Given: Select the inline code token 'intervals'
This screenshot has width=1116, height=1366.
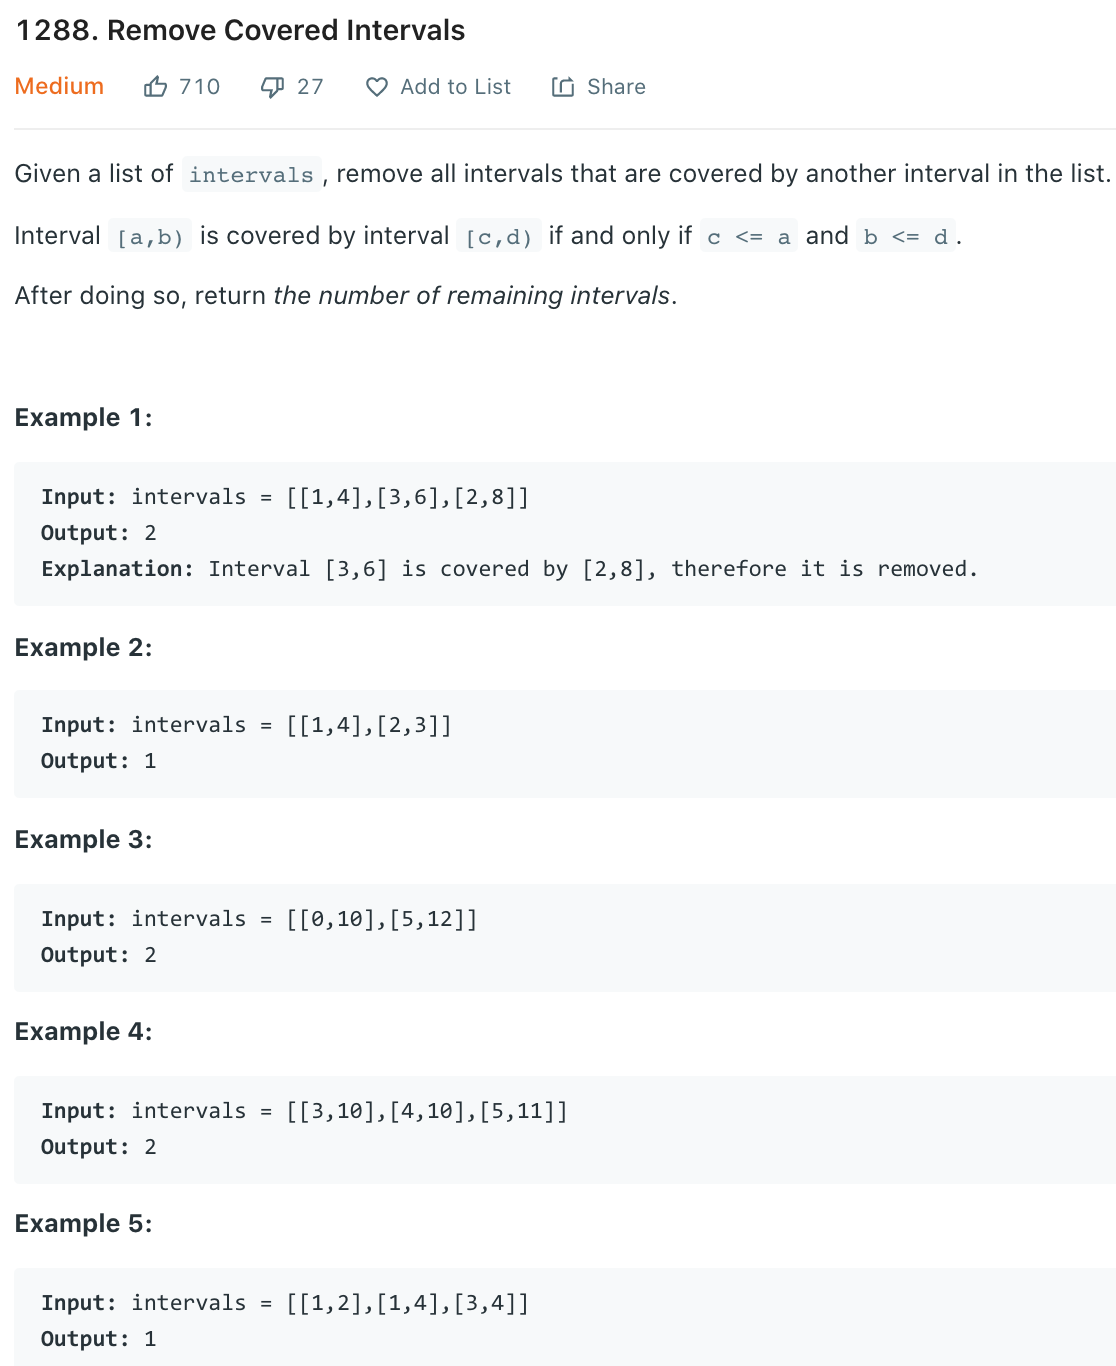Looking at the screenshot, I should 251,175.
